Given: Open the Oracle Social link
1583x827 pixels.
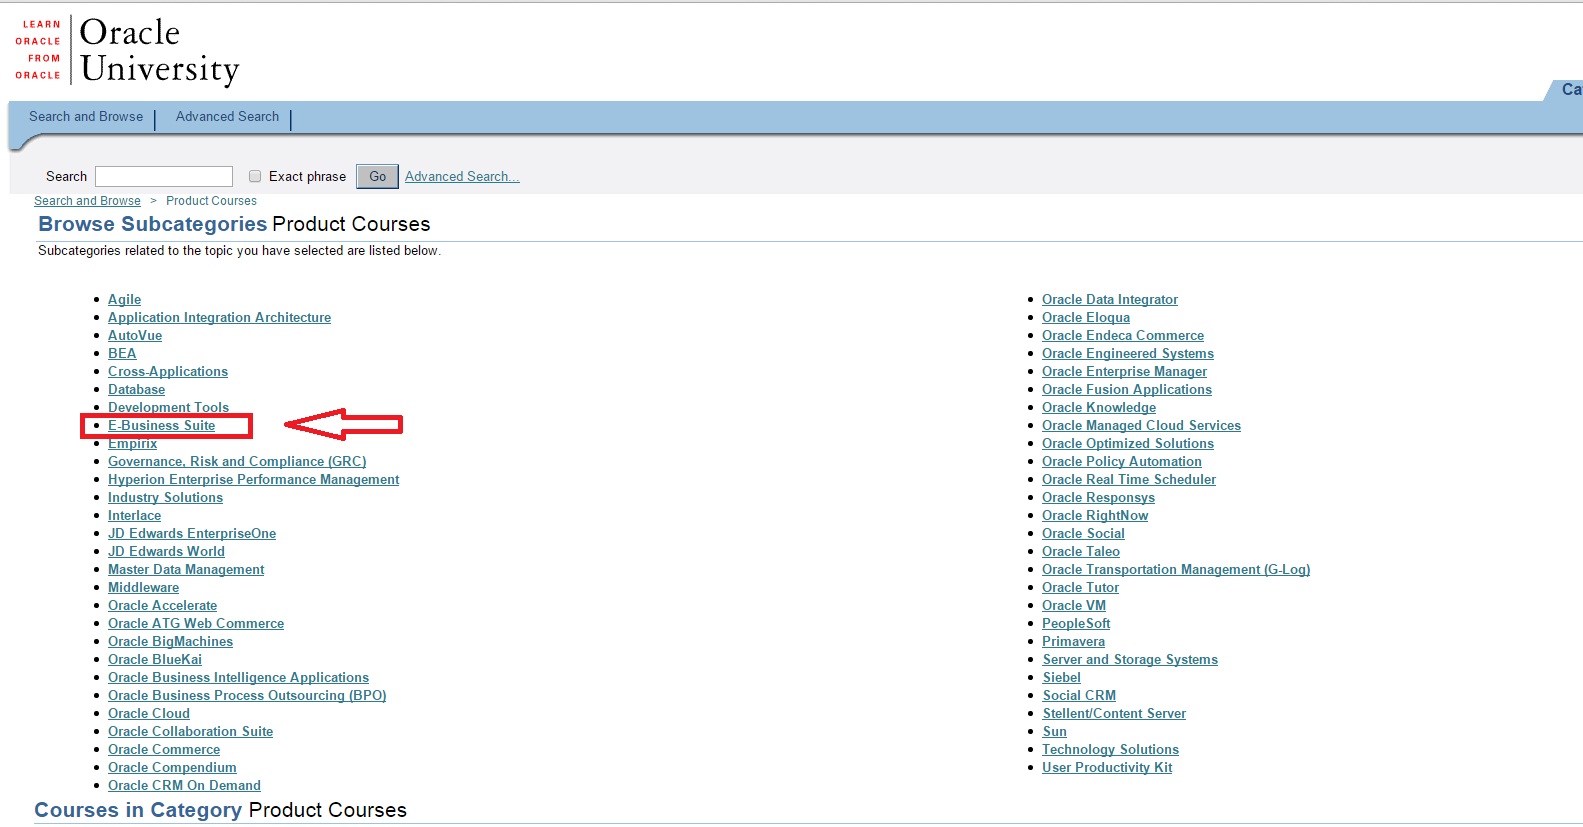Looking at the screenshot, I should click(x=1083, y=534).
